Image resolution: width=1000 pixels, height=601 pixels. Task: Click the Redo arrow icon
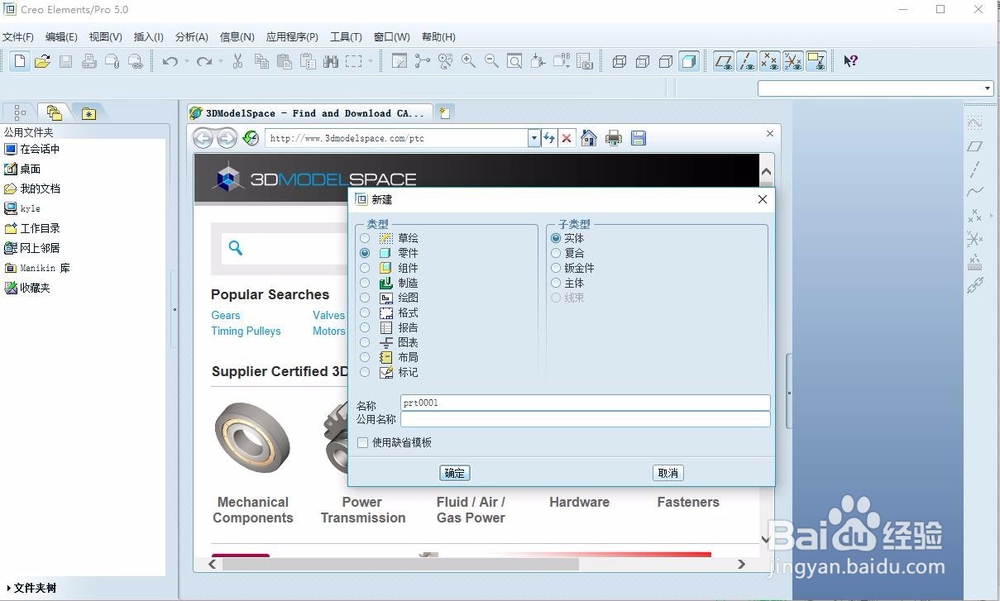204,61
